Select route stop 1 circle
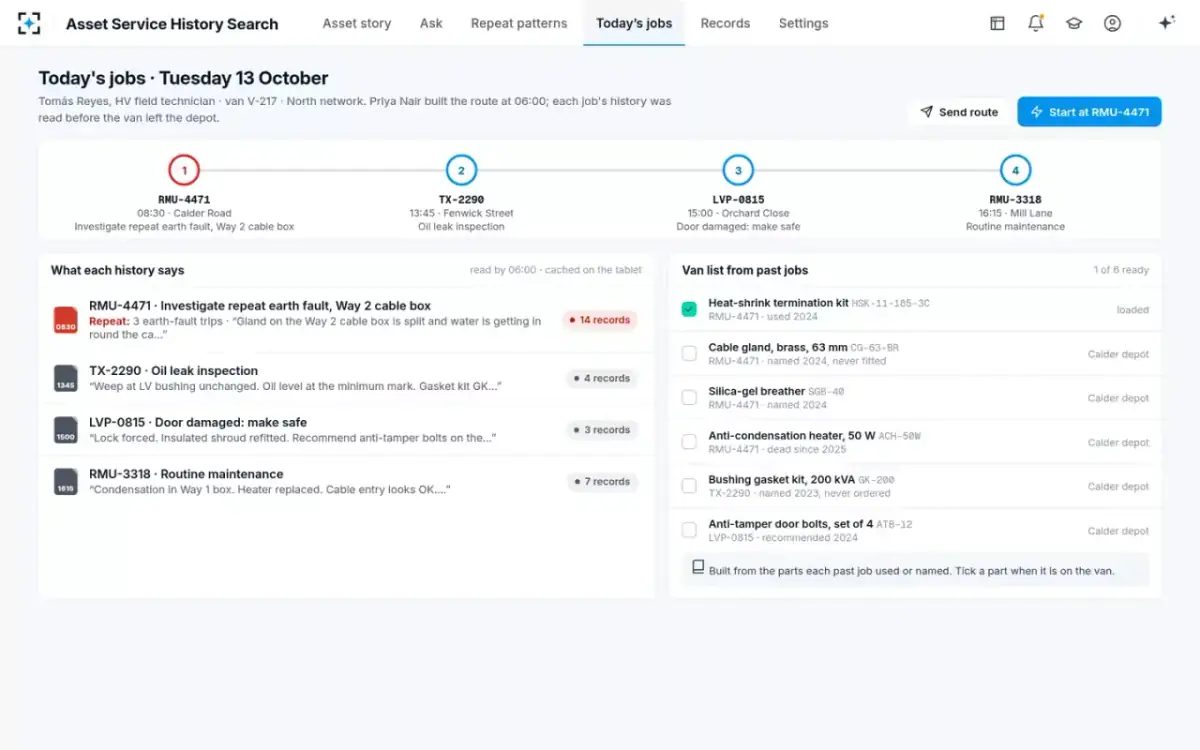The width and height of the screenshot is (1200, 750). click(x=184, y=170)
